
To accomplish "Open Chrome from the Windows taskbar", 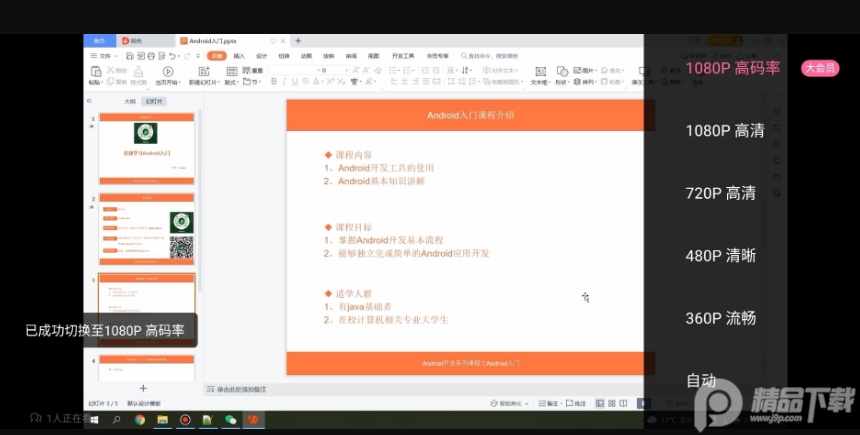I will click(x=140, y=420).
